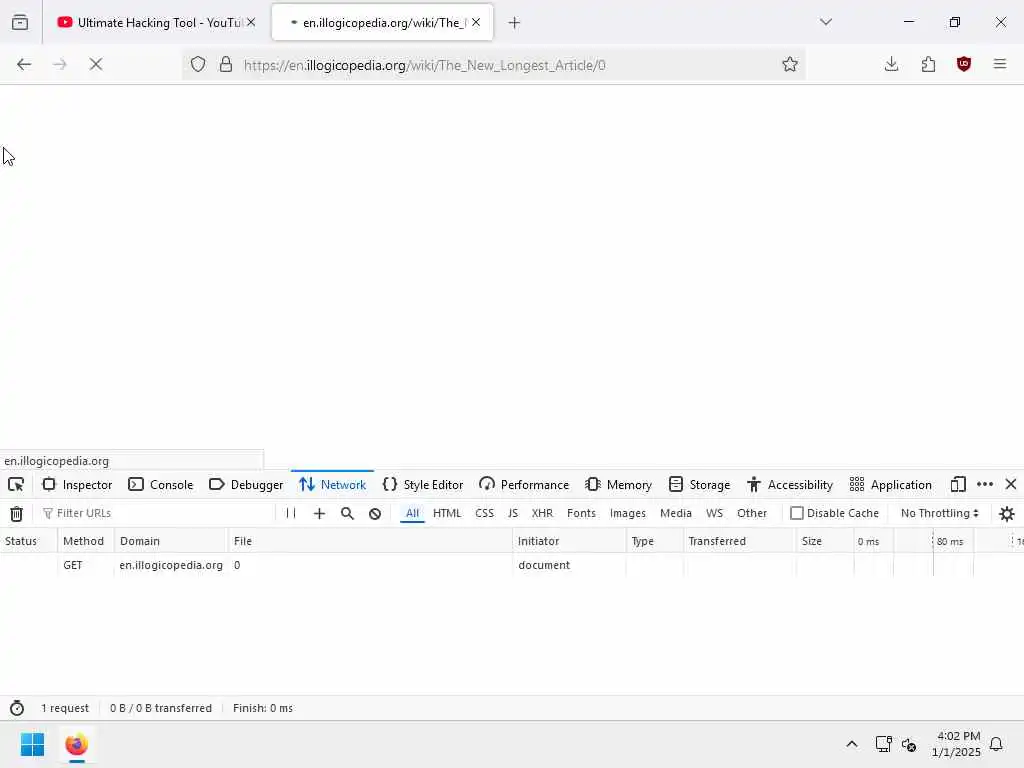The image size is (1024, 768).
Task: Sort by File column header
Action: (370, 541)
